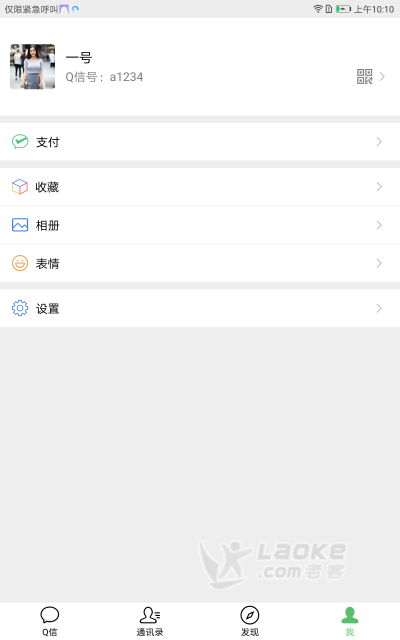This screenshot has height=640, width=400.
Task: Open profile avatar photo
Action: click(x=33, y=67)
